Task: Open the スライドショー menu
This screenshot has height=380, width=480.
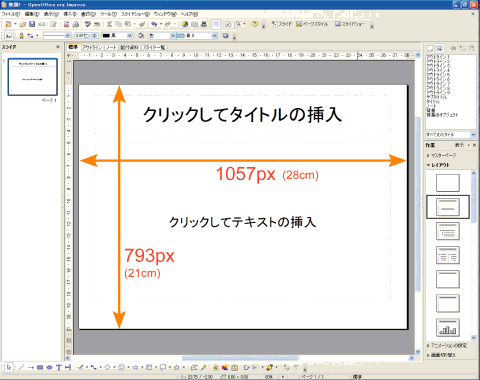Action: 135,14
